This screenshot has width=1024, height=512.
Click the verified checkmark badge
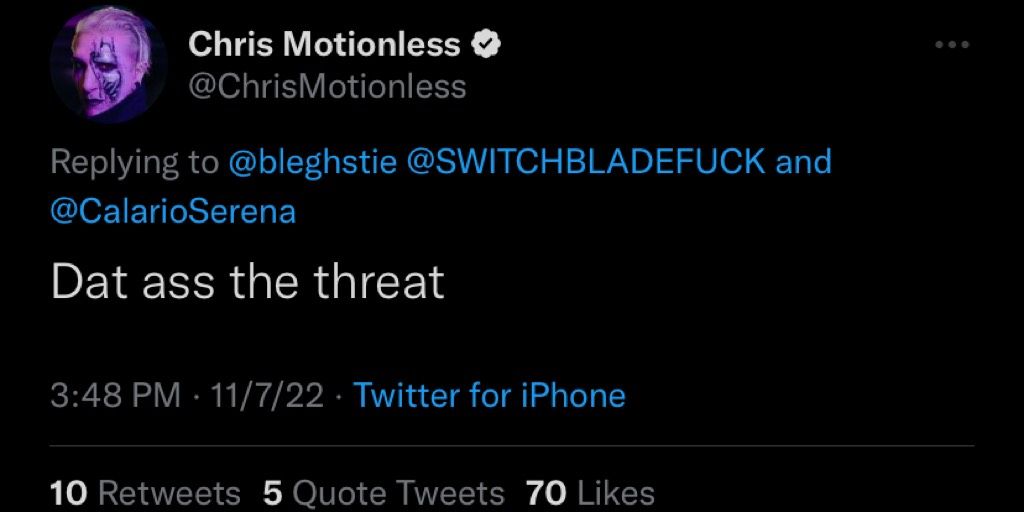click(485, 45)
